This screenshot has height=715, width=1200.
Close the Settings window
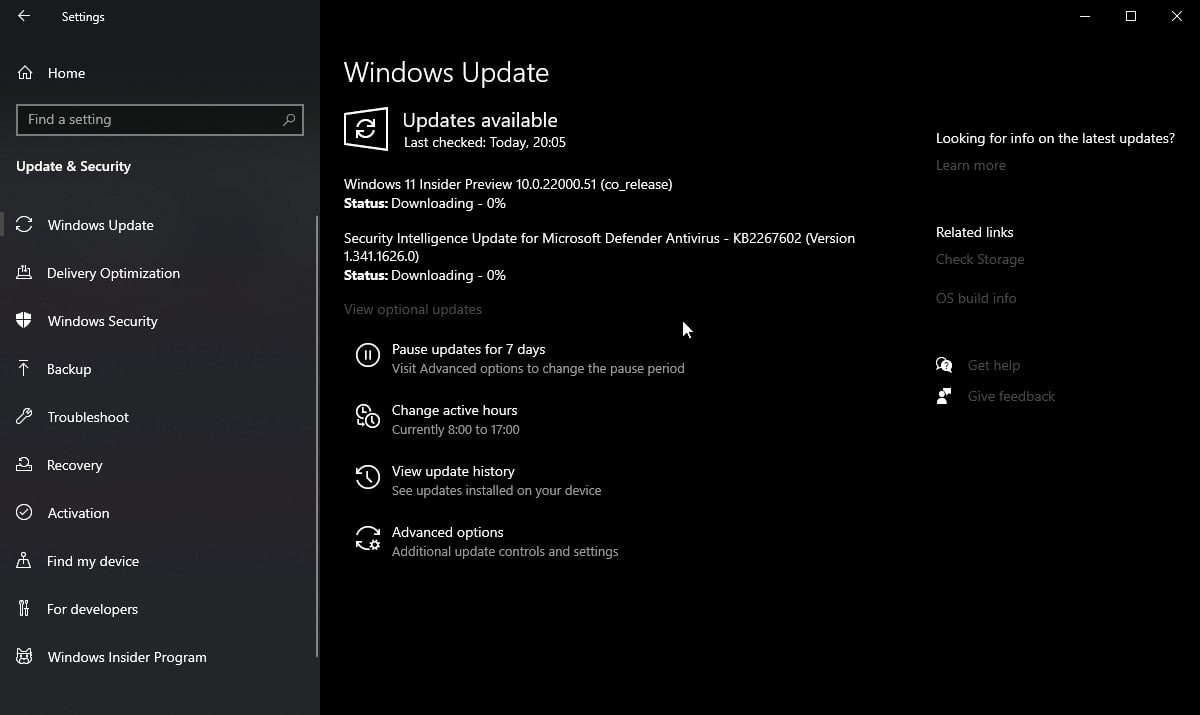click(1177, 16)
